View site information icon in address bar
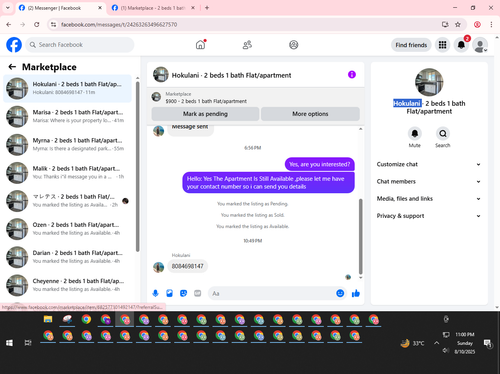 [x=53, y=24]
